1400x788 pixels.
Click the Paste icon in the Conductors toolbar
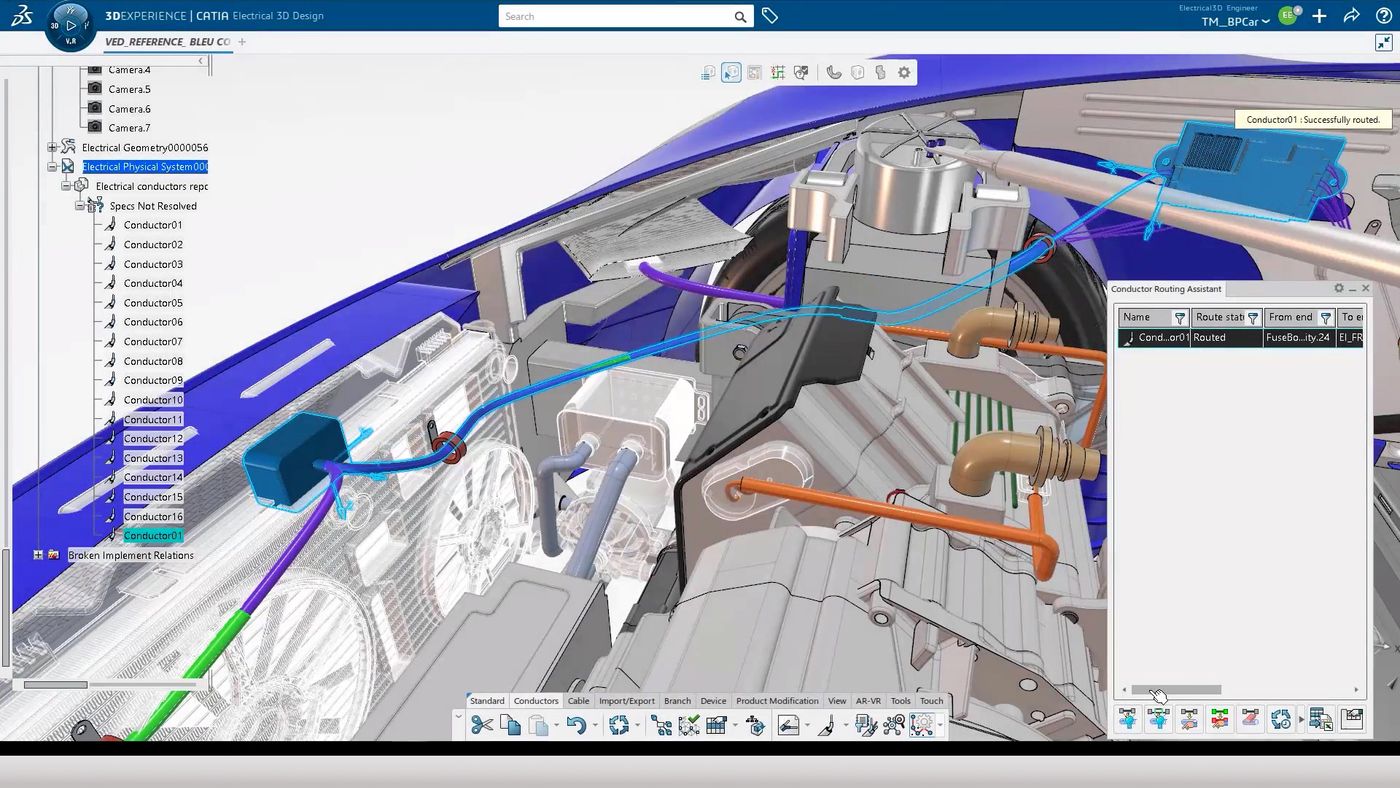pos(539,723)
